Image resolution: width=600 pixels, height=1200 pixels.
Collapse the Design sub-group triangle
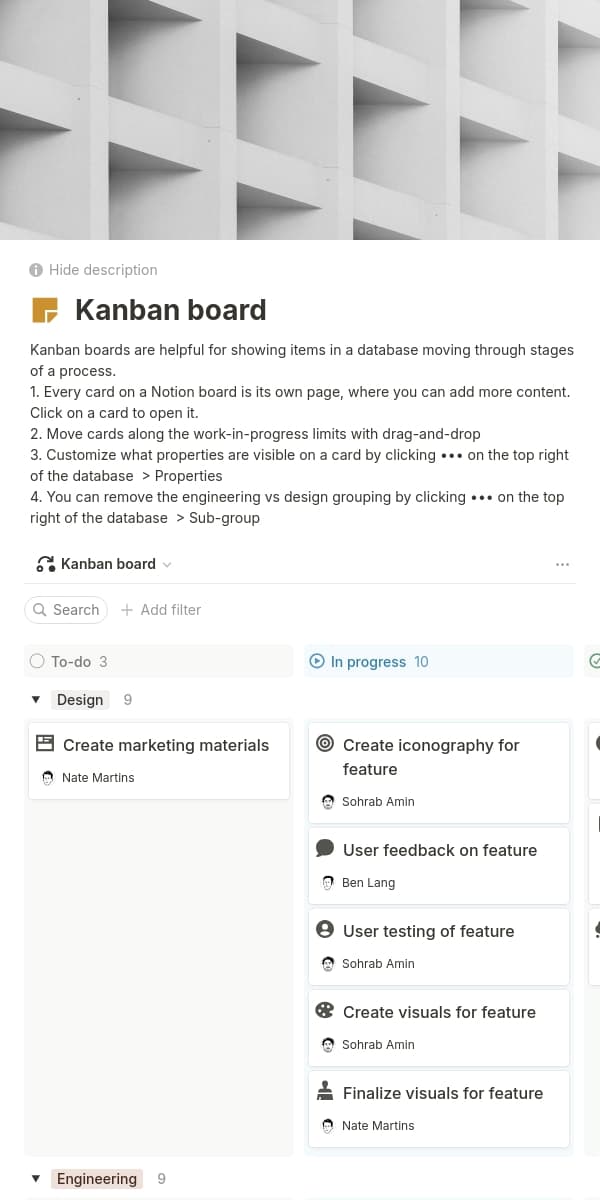pos(36,700)
